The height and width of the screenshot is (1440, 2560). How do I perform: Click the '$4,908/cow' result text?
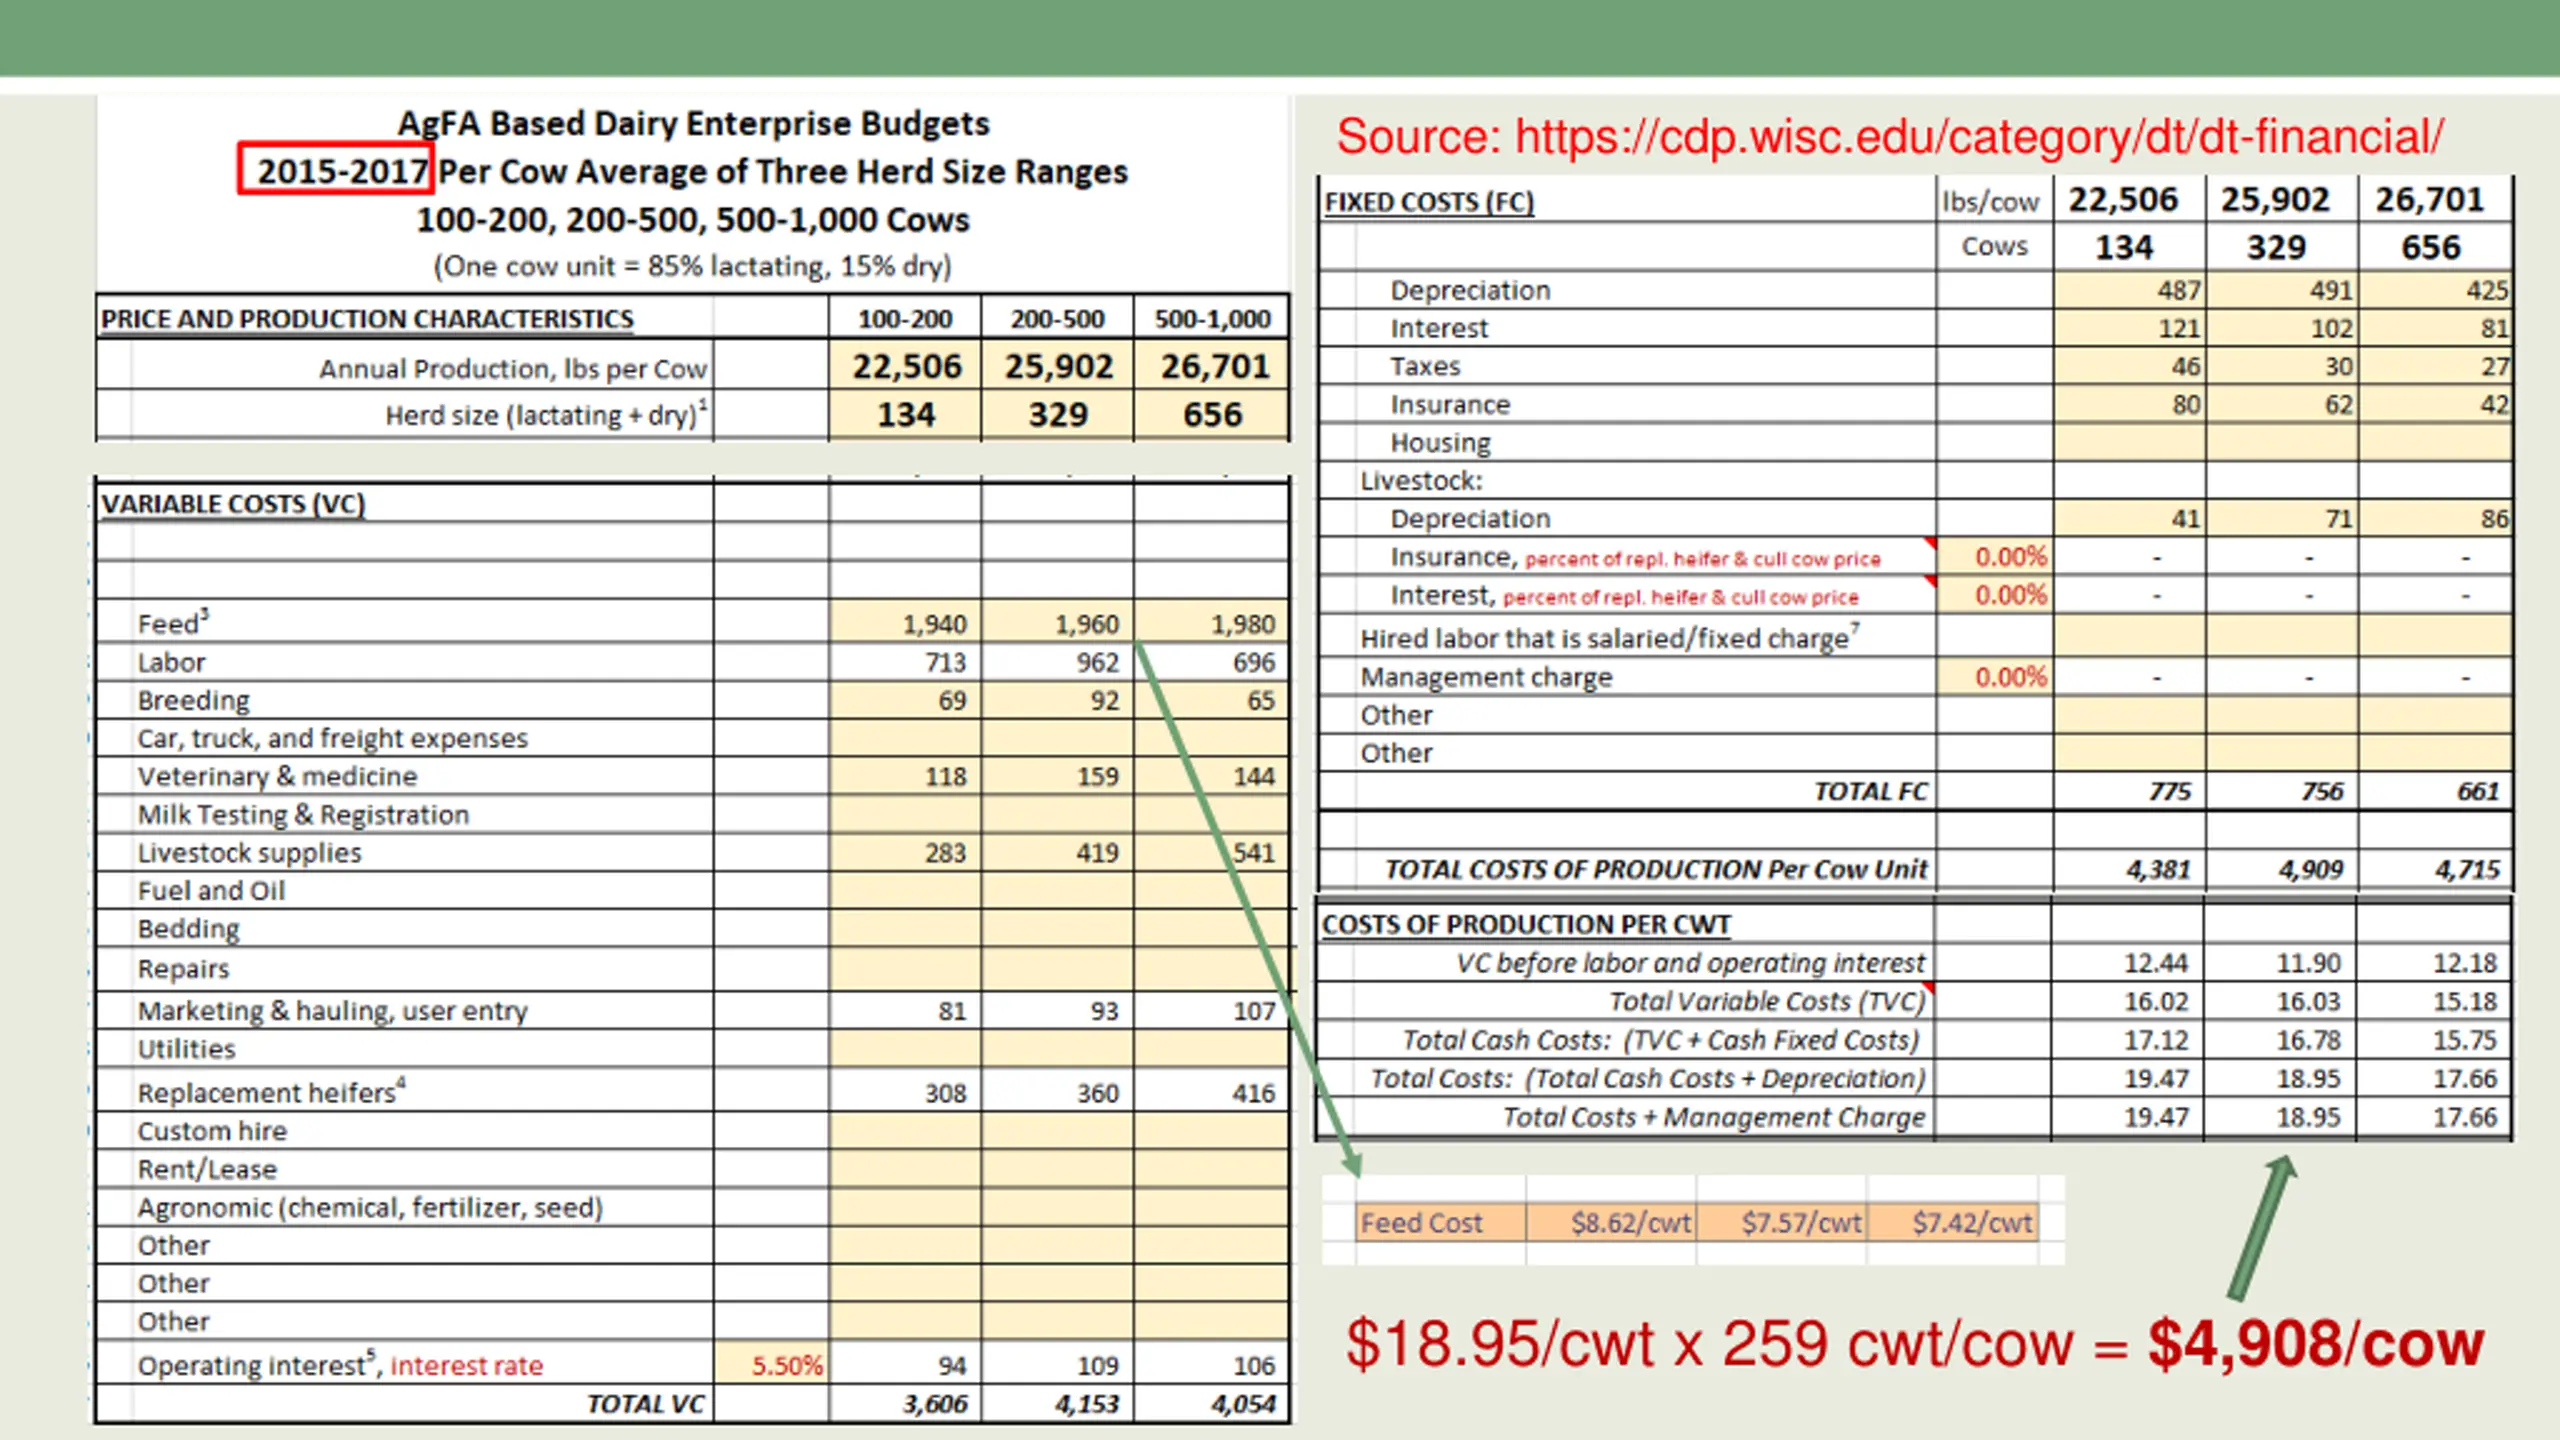(x=2316, y=1344)
